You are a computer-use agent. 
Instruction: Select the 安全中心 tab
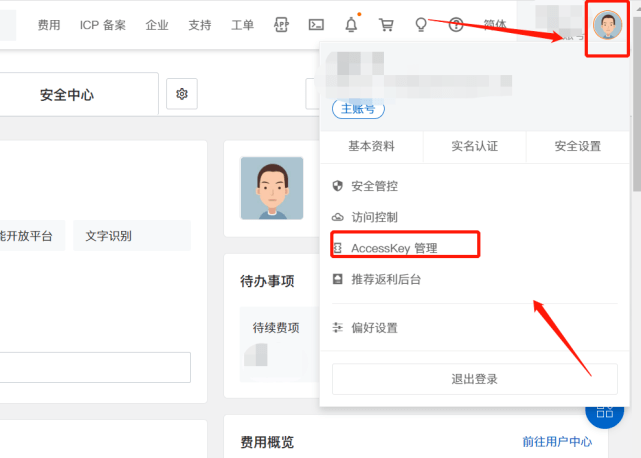[x=67, y=95]
